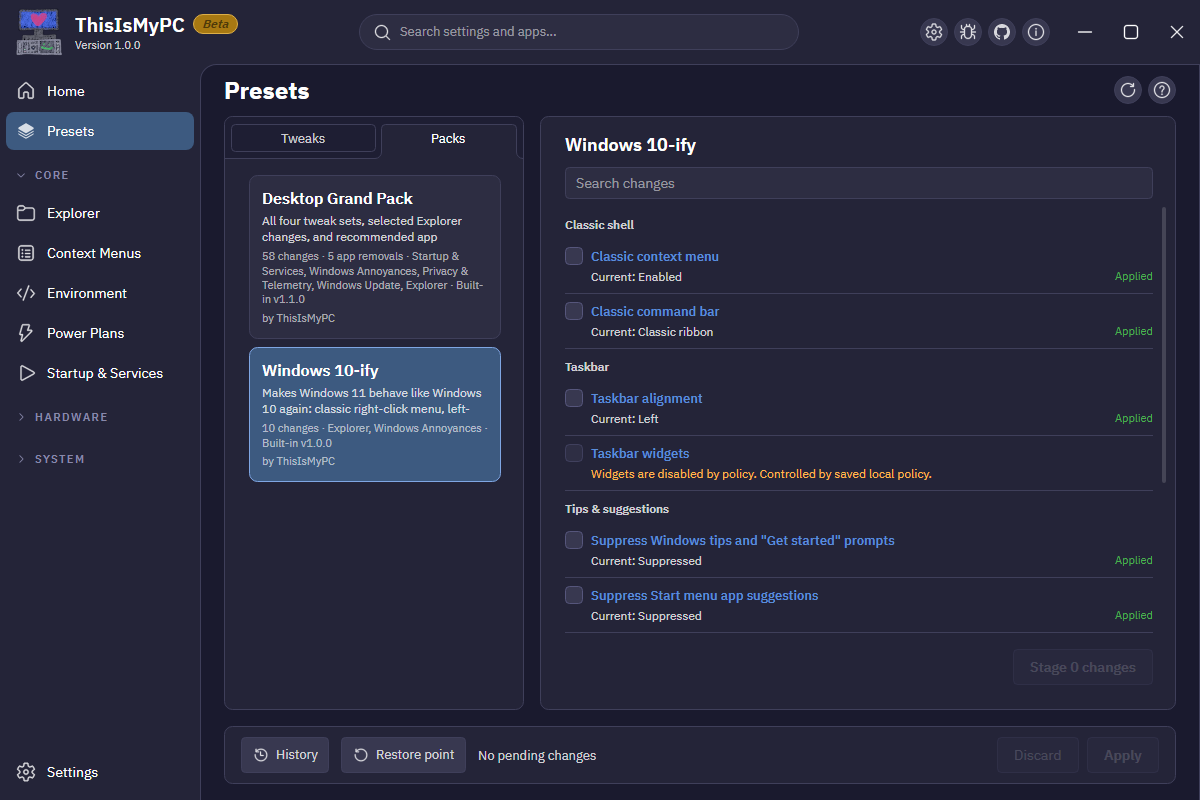Go to Home in sidebar

(100, 91)
